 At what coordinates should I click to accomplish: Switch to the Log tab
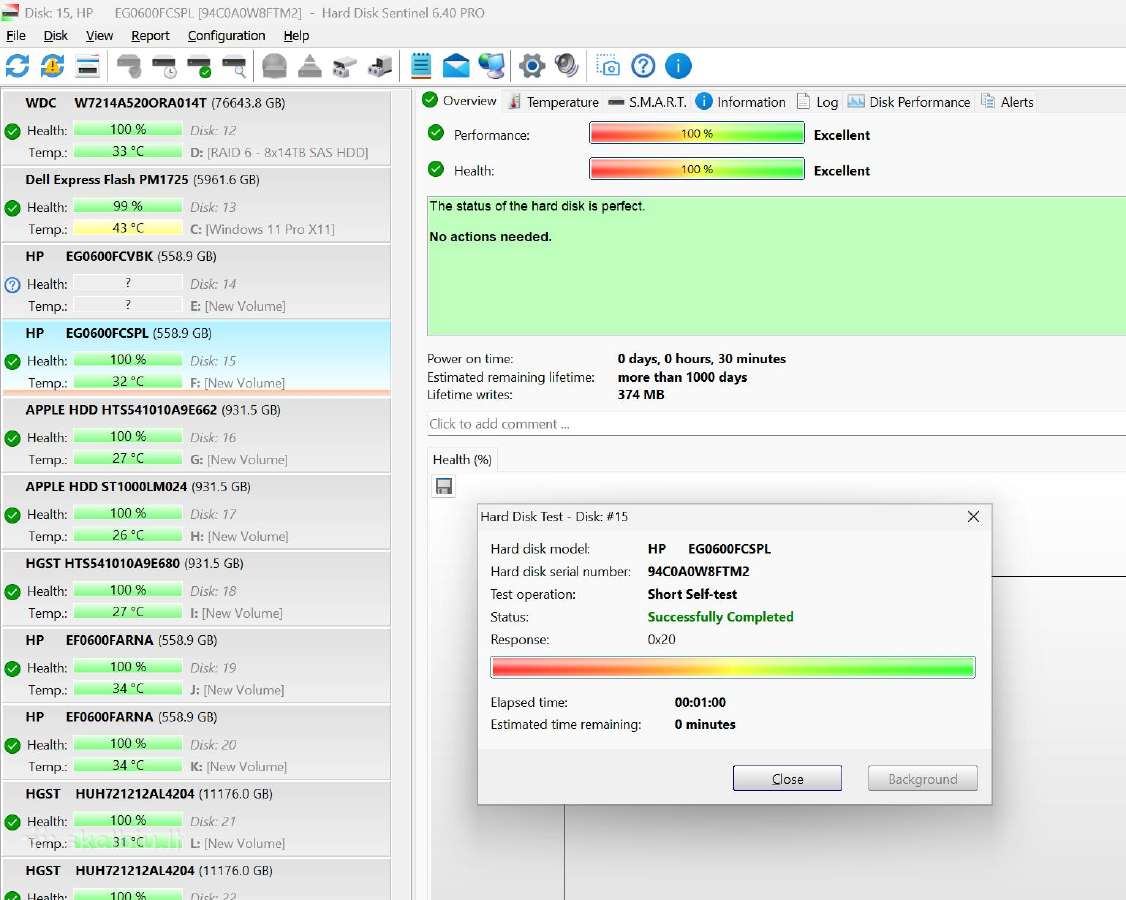tap(817, 102)
